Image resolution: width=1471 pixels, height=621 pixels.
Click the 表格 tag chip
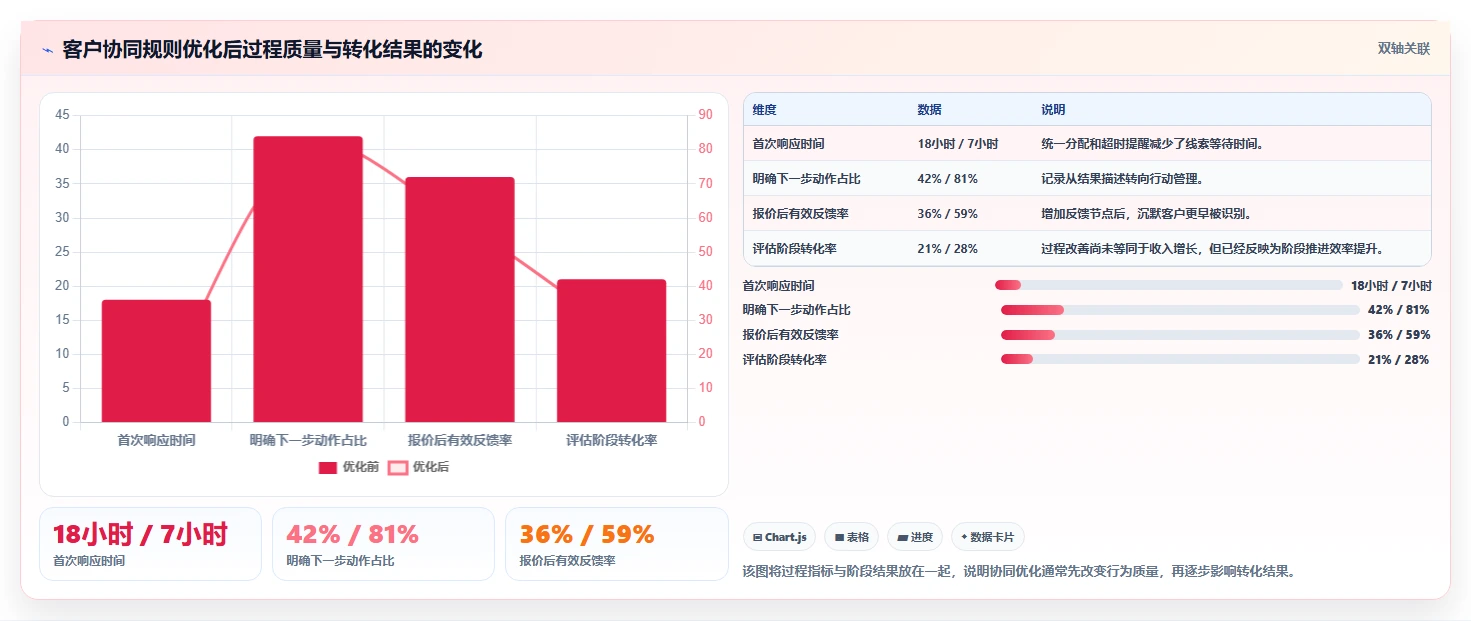pos(852,537)
